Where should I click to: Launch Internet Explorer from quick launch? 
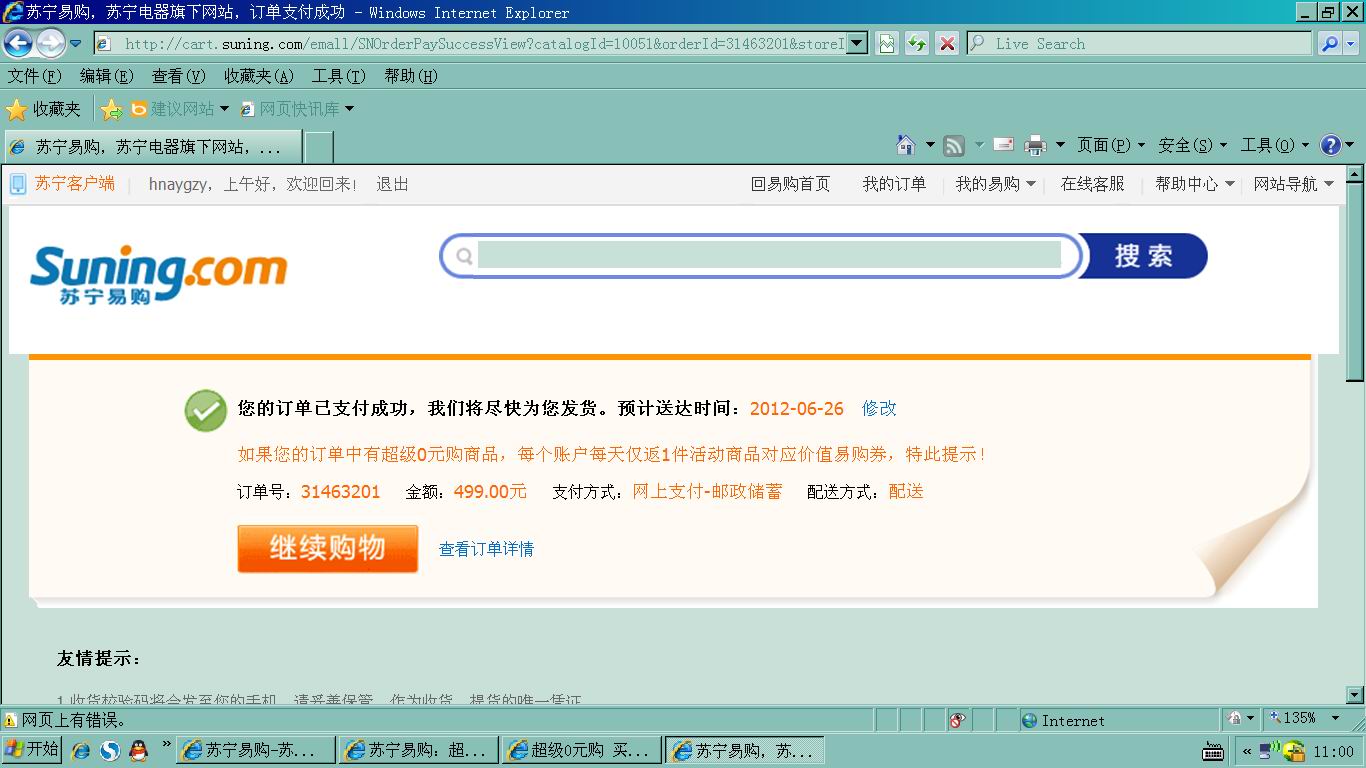click(x=81, y=750)
